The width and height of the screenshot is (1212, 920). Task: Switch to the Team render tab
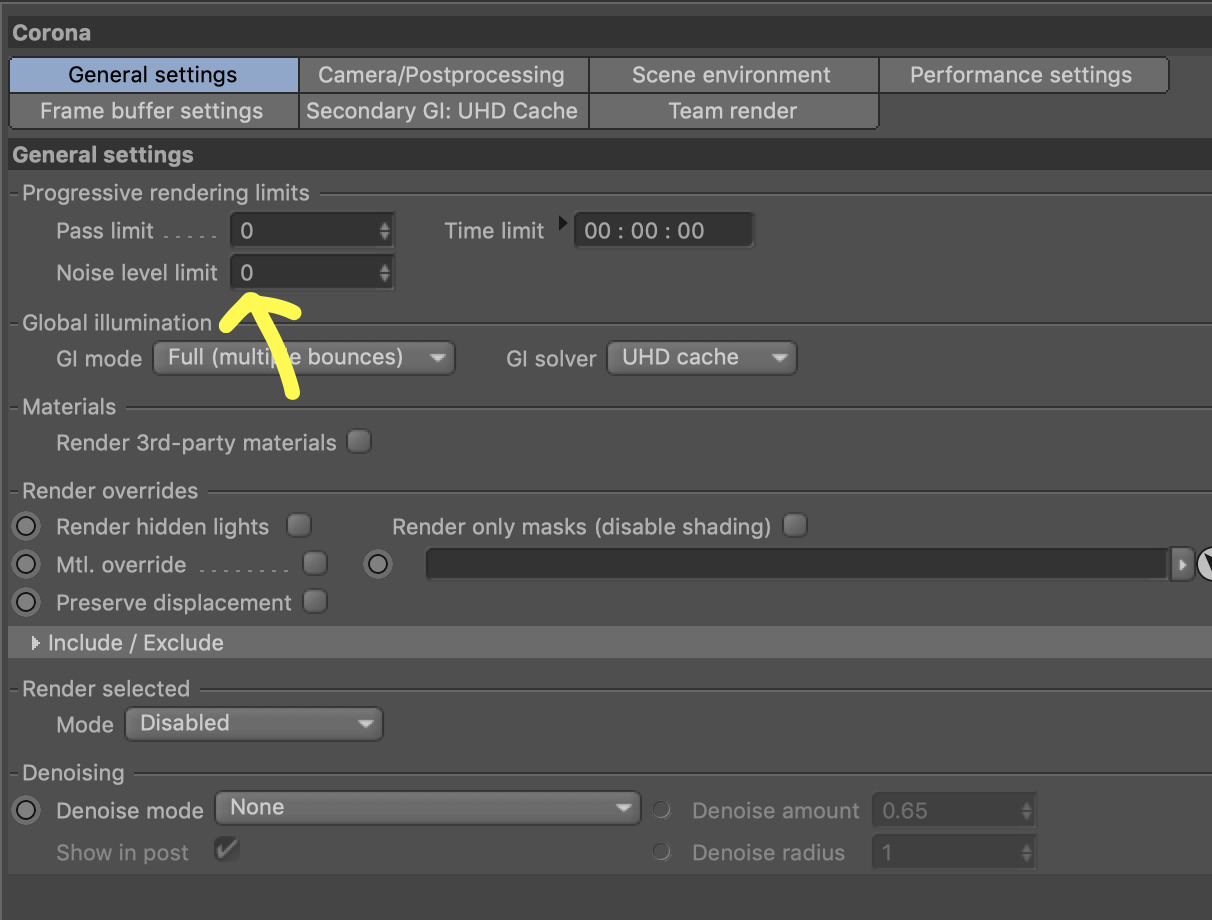point(733,111)
